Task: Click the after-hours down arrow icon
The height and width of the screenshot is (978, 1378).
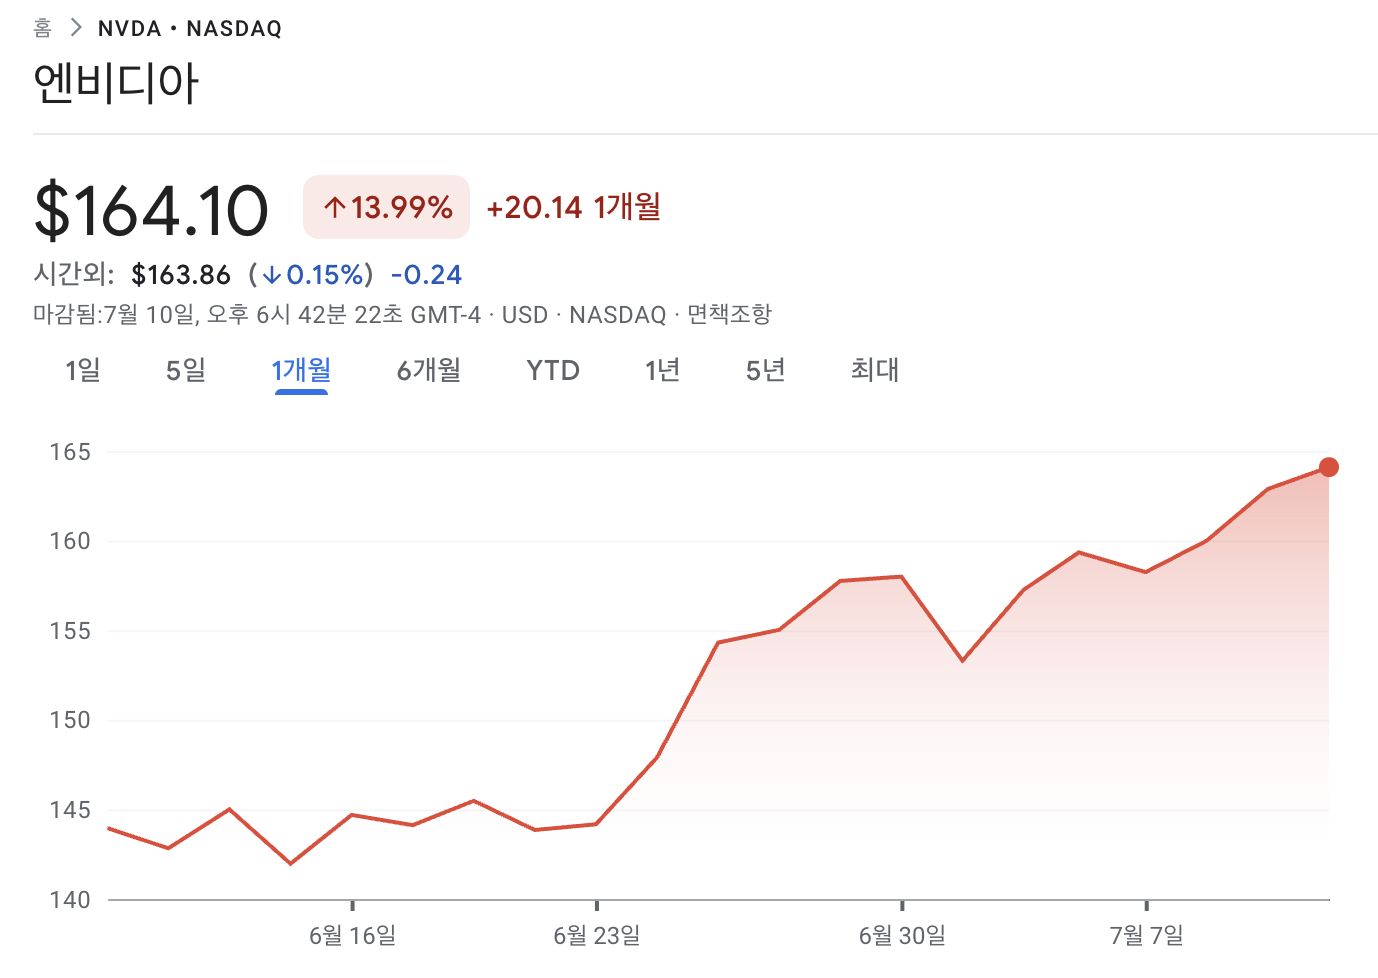Action: 271,275
